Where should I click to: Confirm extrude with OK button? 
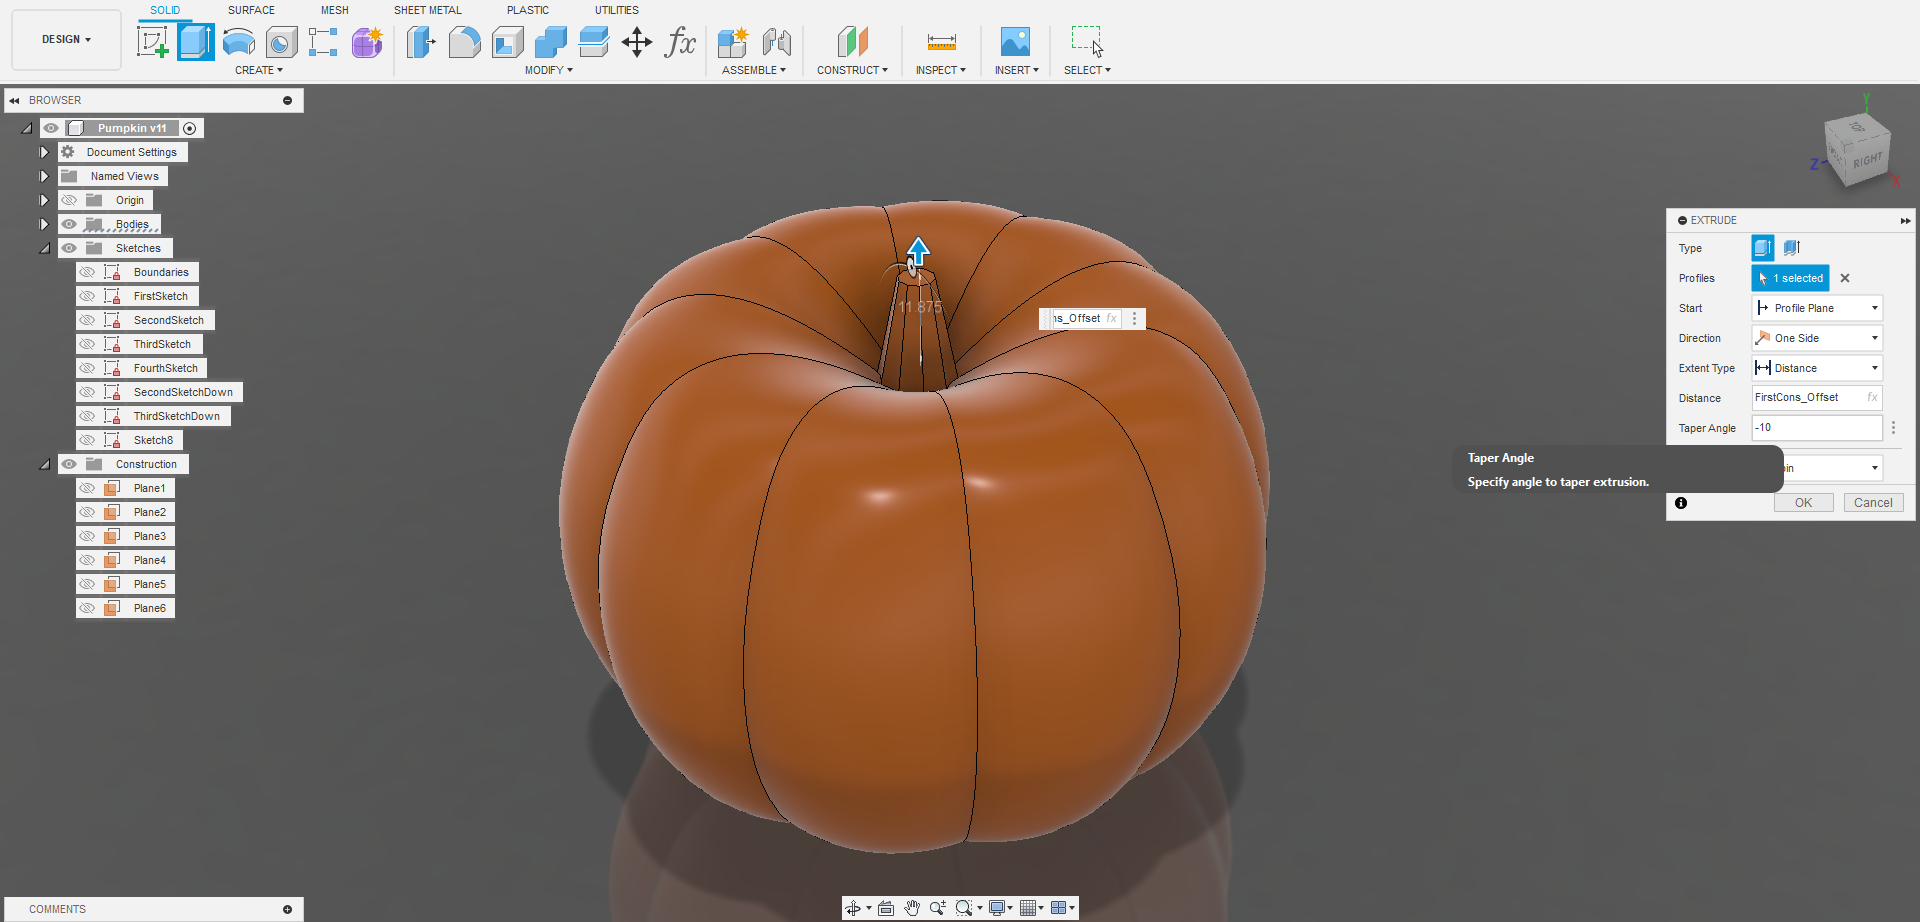(1803, 503)
